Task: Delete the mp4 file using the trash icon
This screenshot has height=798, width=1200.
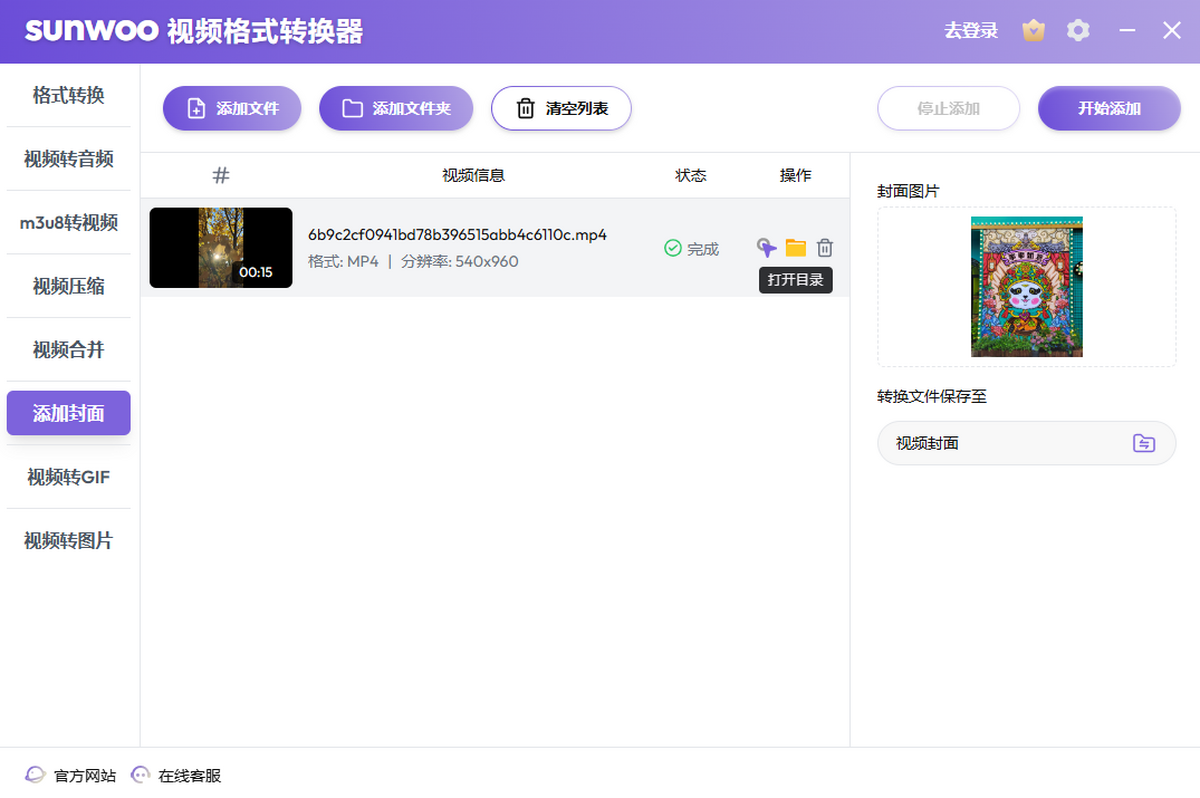Action: 824,248
